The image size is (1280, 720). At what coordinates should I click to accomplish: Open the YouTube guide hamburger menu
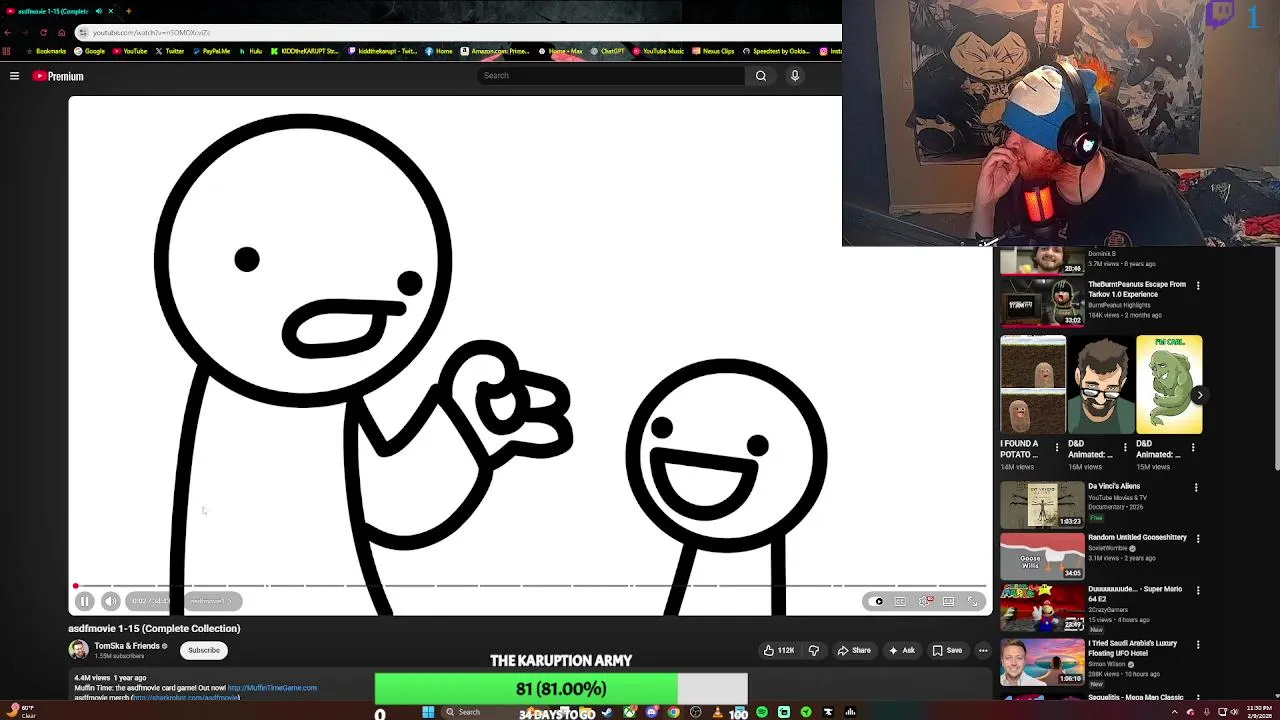tap(14, 76)
